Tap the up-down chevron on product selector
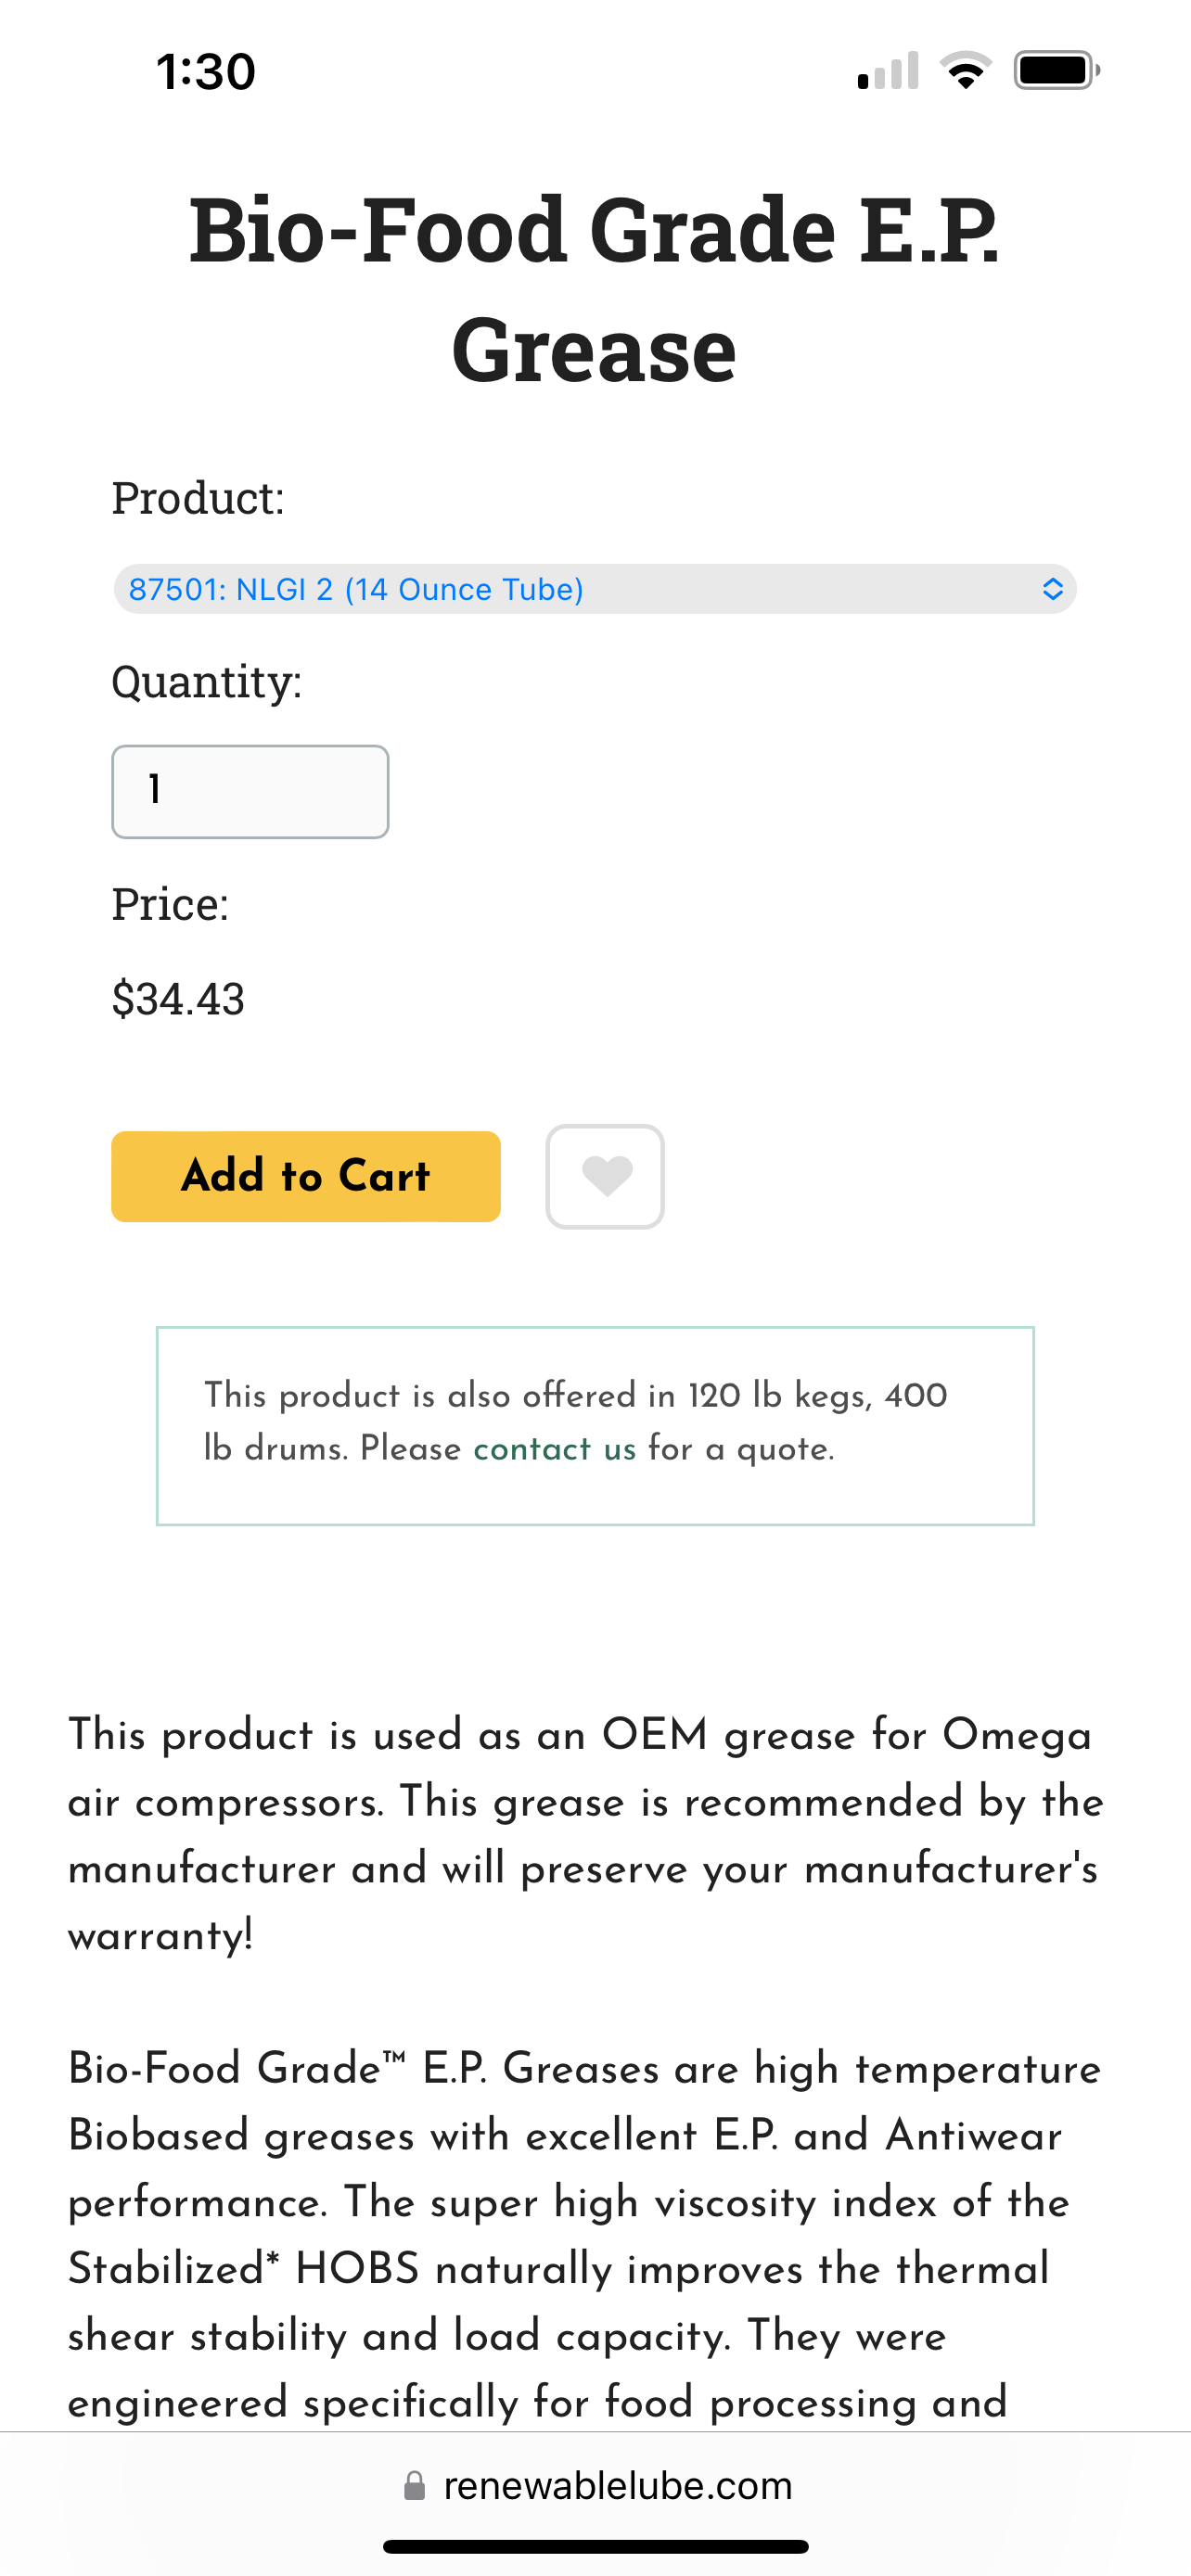 [1052, 589]
